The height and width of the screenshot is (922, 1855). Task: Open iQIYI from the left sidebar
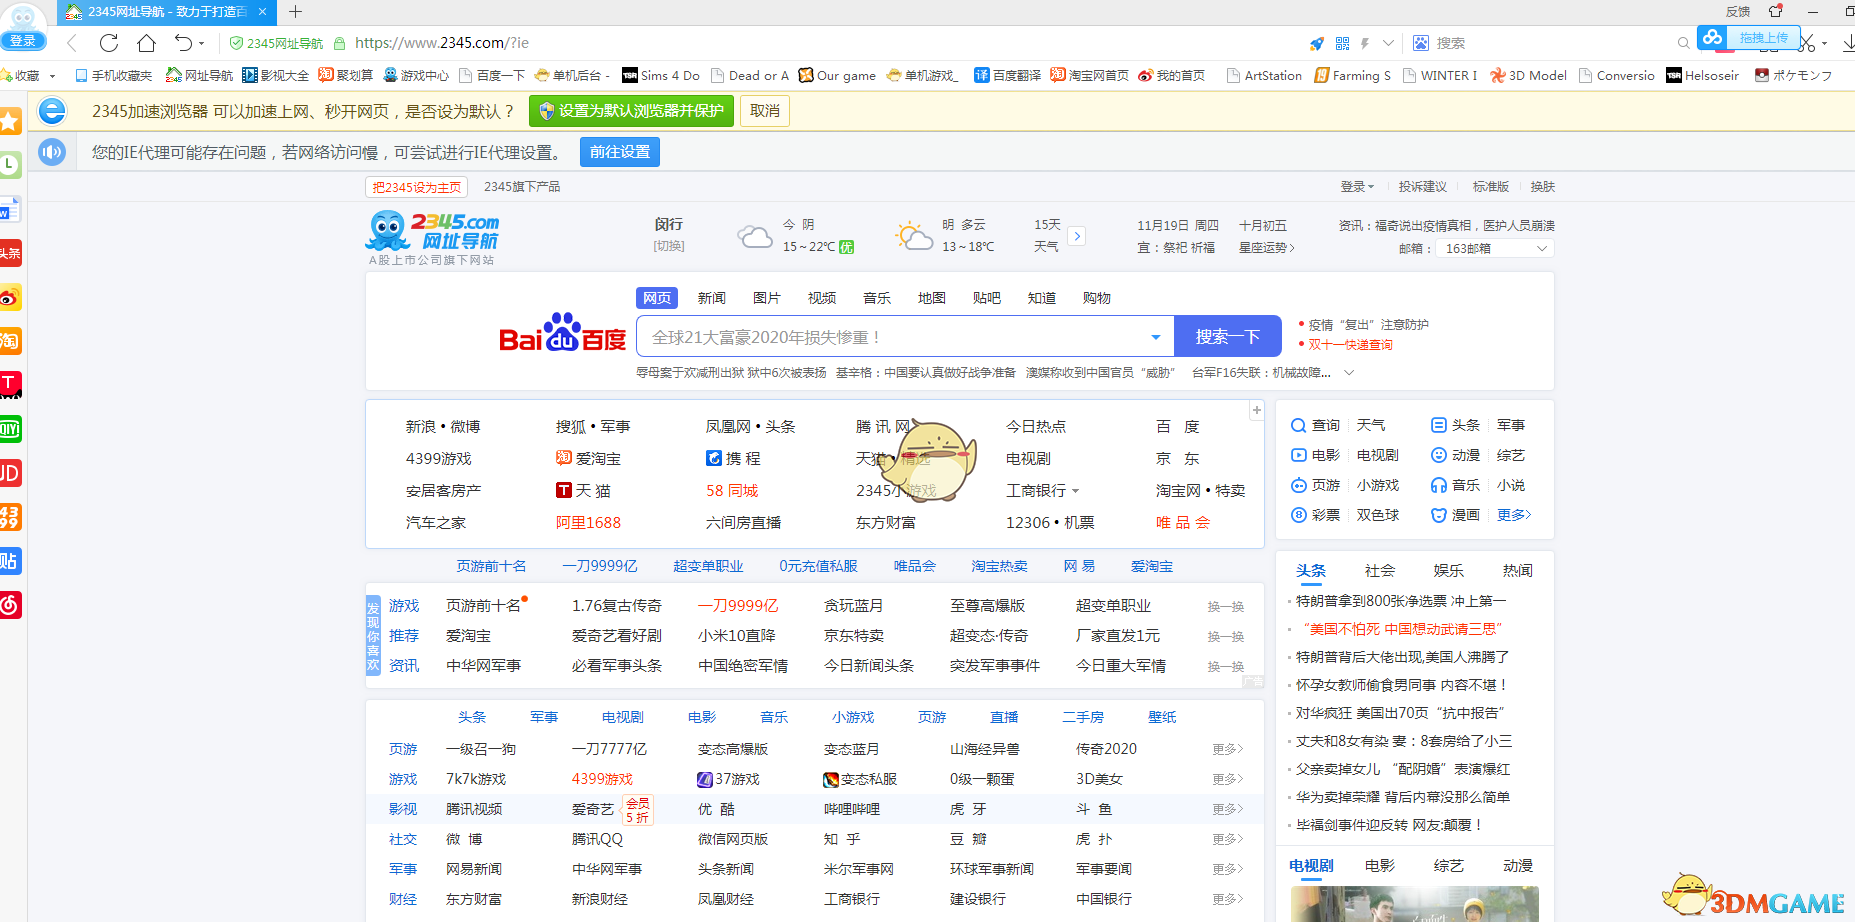click(11, 429)
